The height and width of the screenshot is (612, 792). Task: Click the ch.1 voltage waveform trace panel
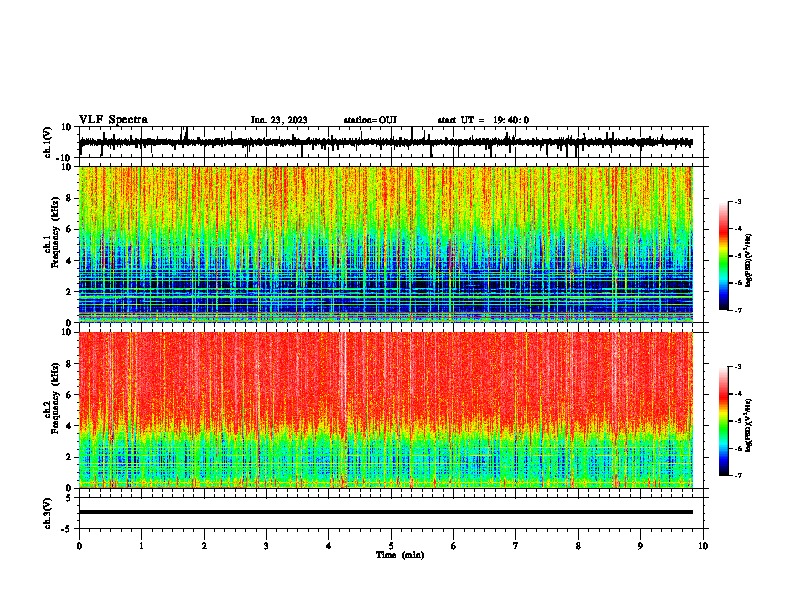pyautogui.click(x=393, y=142)
